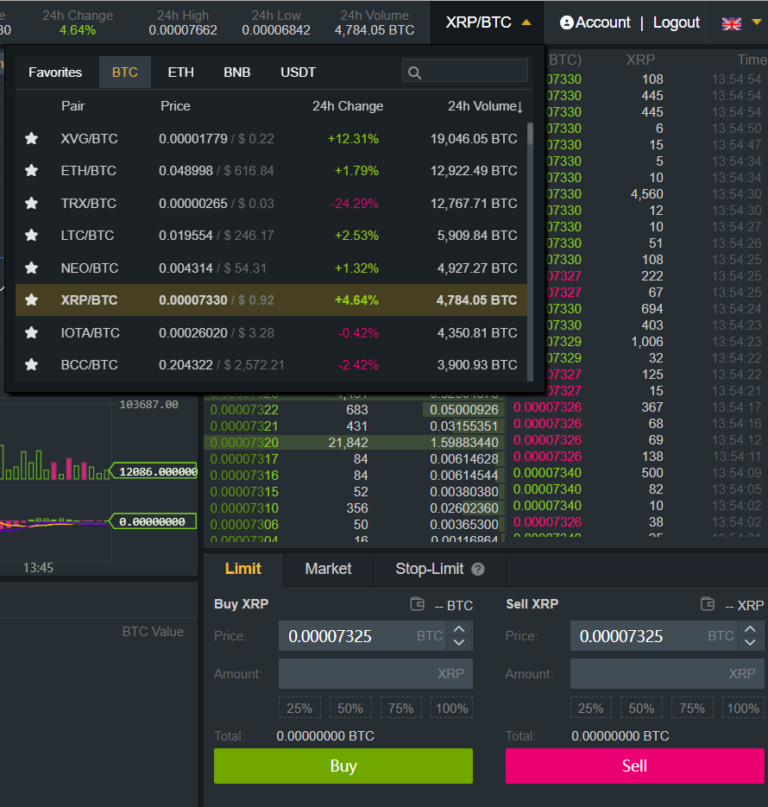Click the UK flag language icon
Viewport: 768px width, 807px height.
coord(731,23)
